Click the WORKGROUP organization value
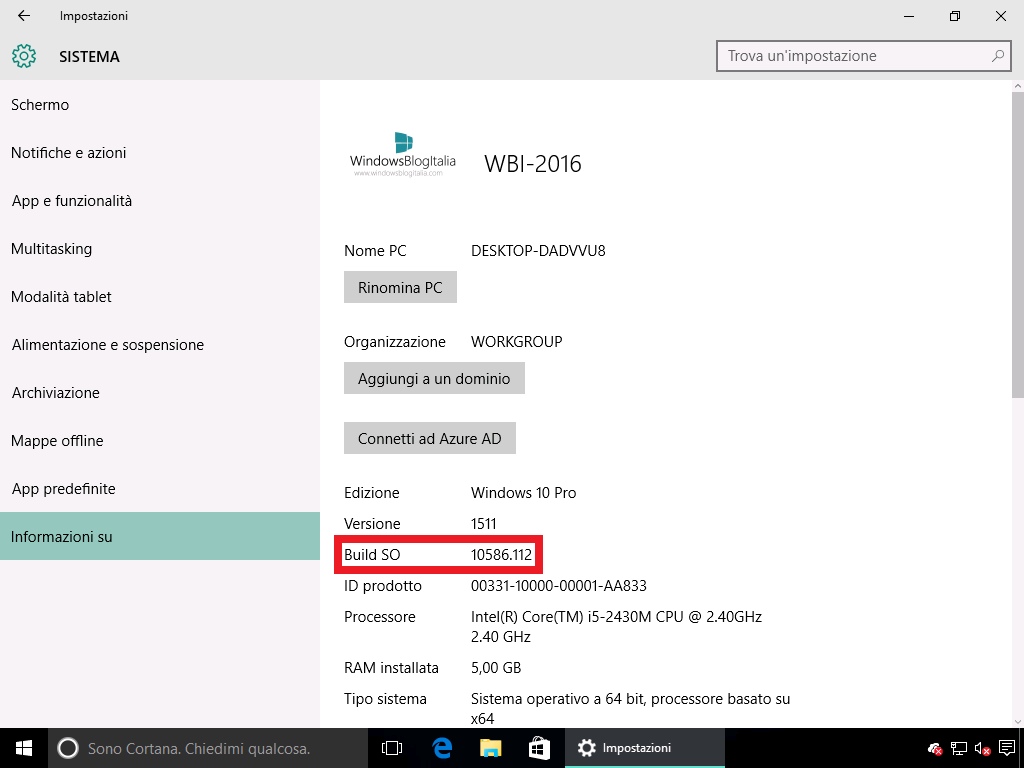 coord(517,342)
